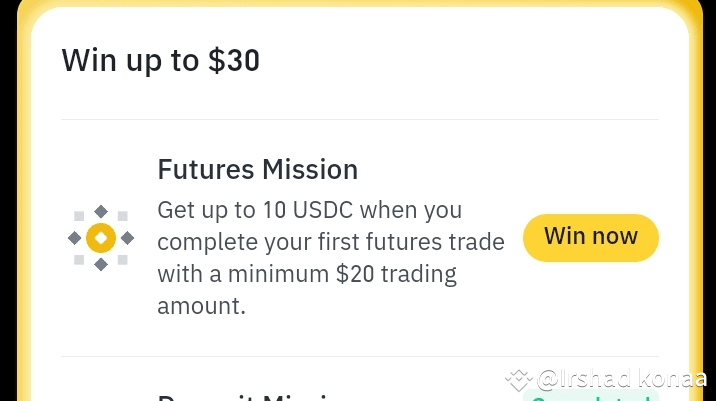Click the bottom gray diamond of the mission icon

100,264
